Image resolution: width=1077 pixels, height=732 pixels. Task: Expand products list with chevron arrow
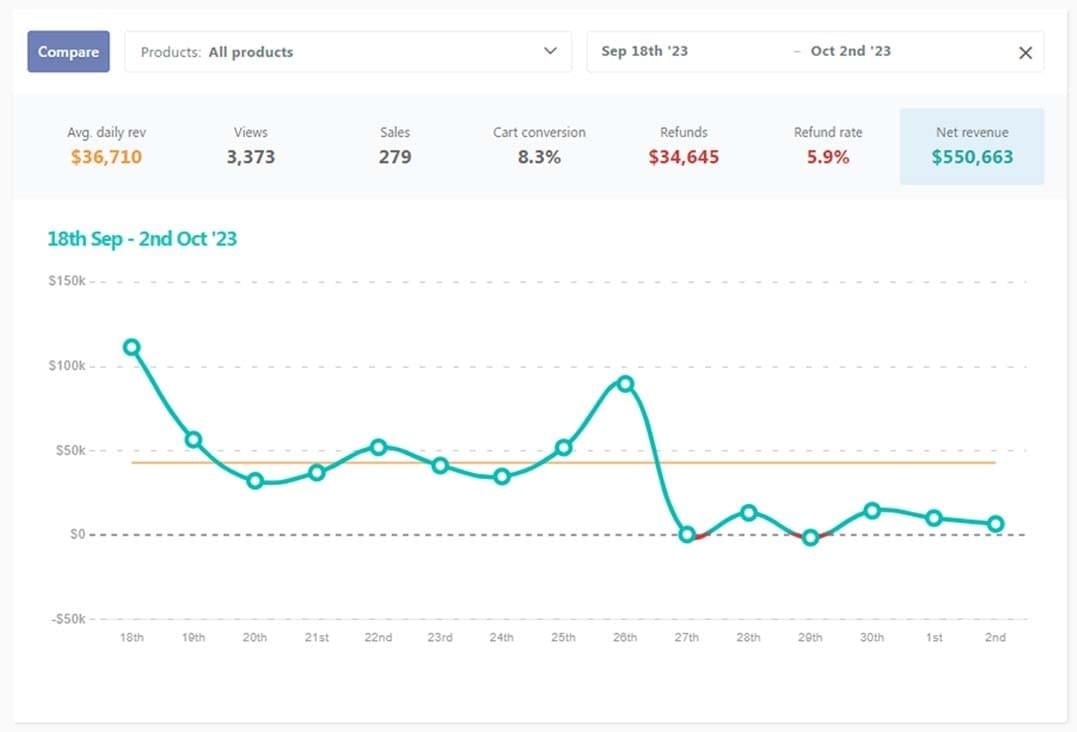550,52
